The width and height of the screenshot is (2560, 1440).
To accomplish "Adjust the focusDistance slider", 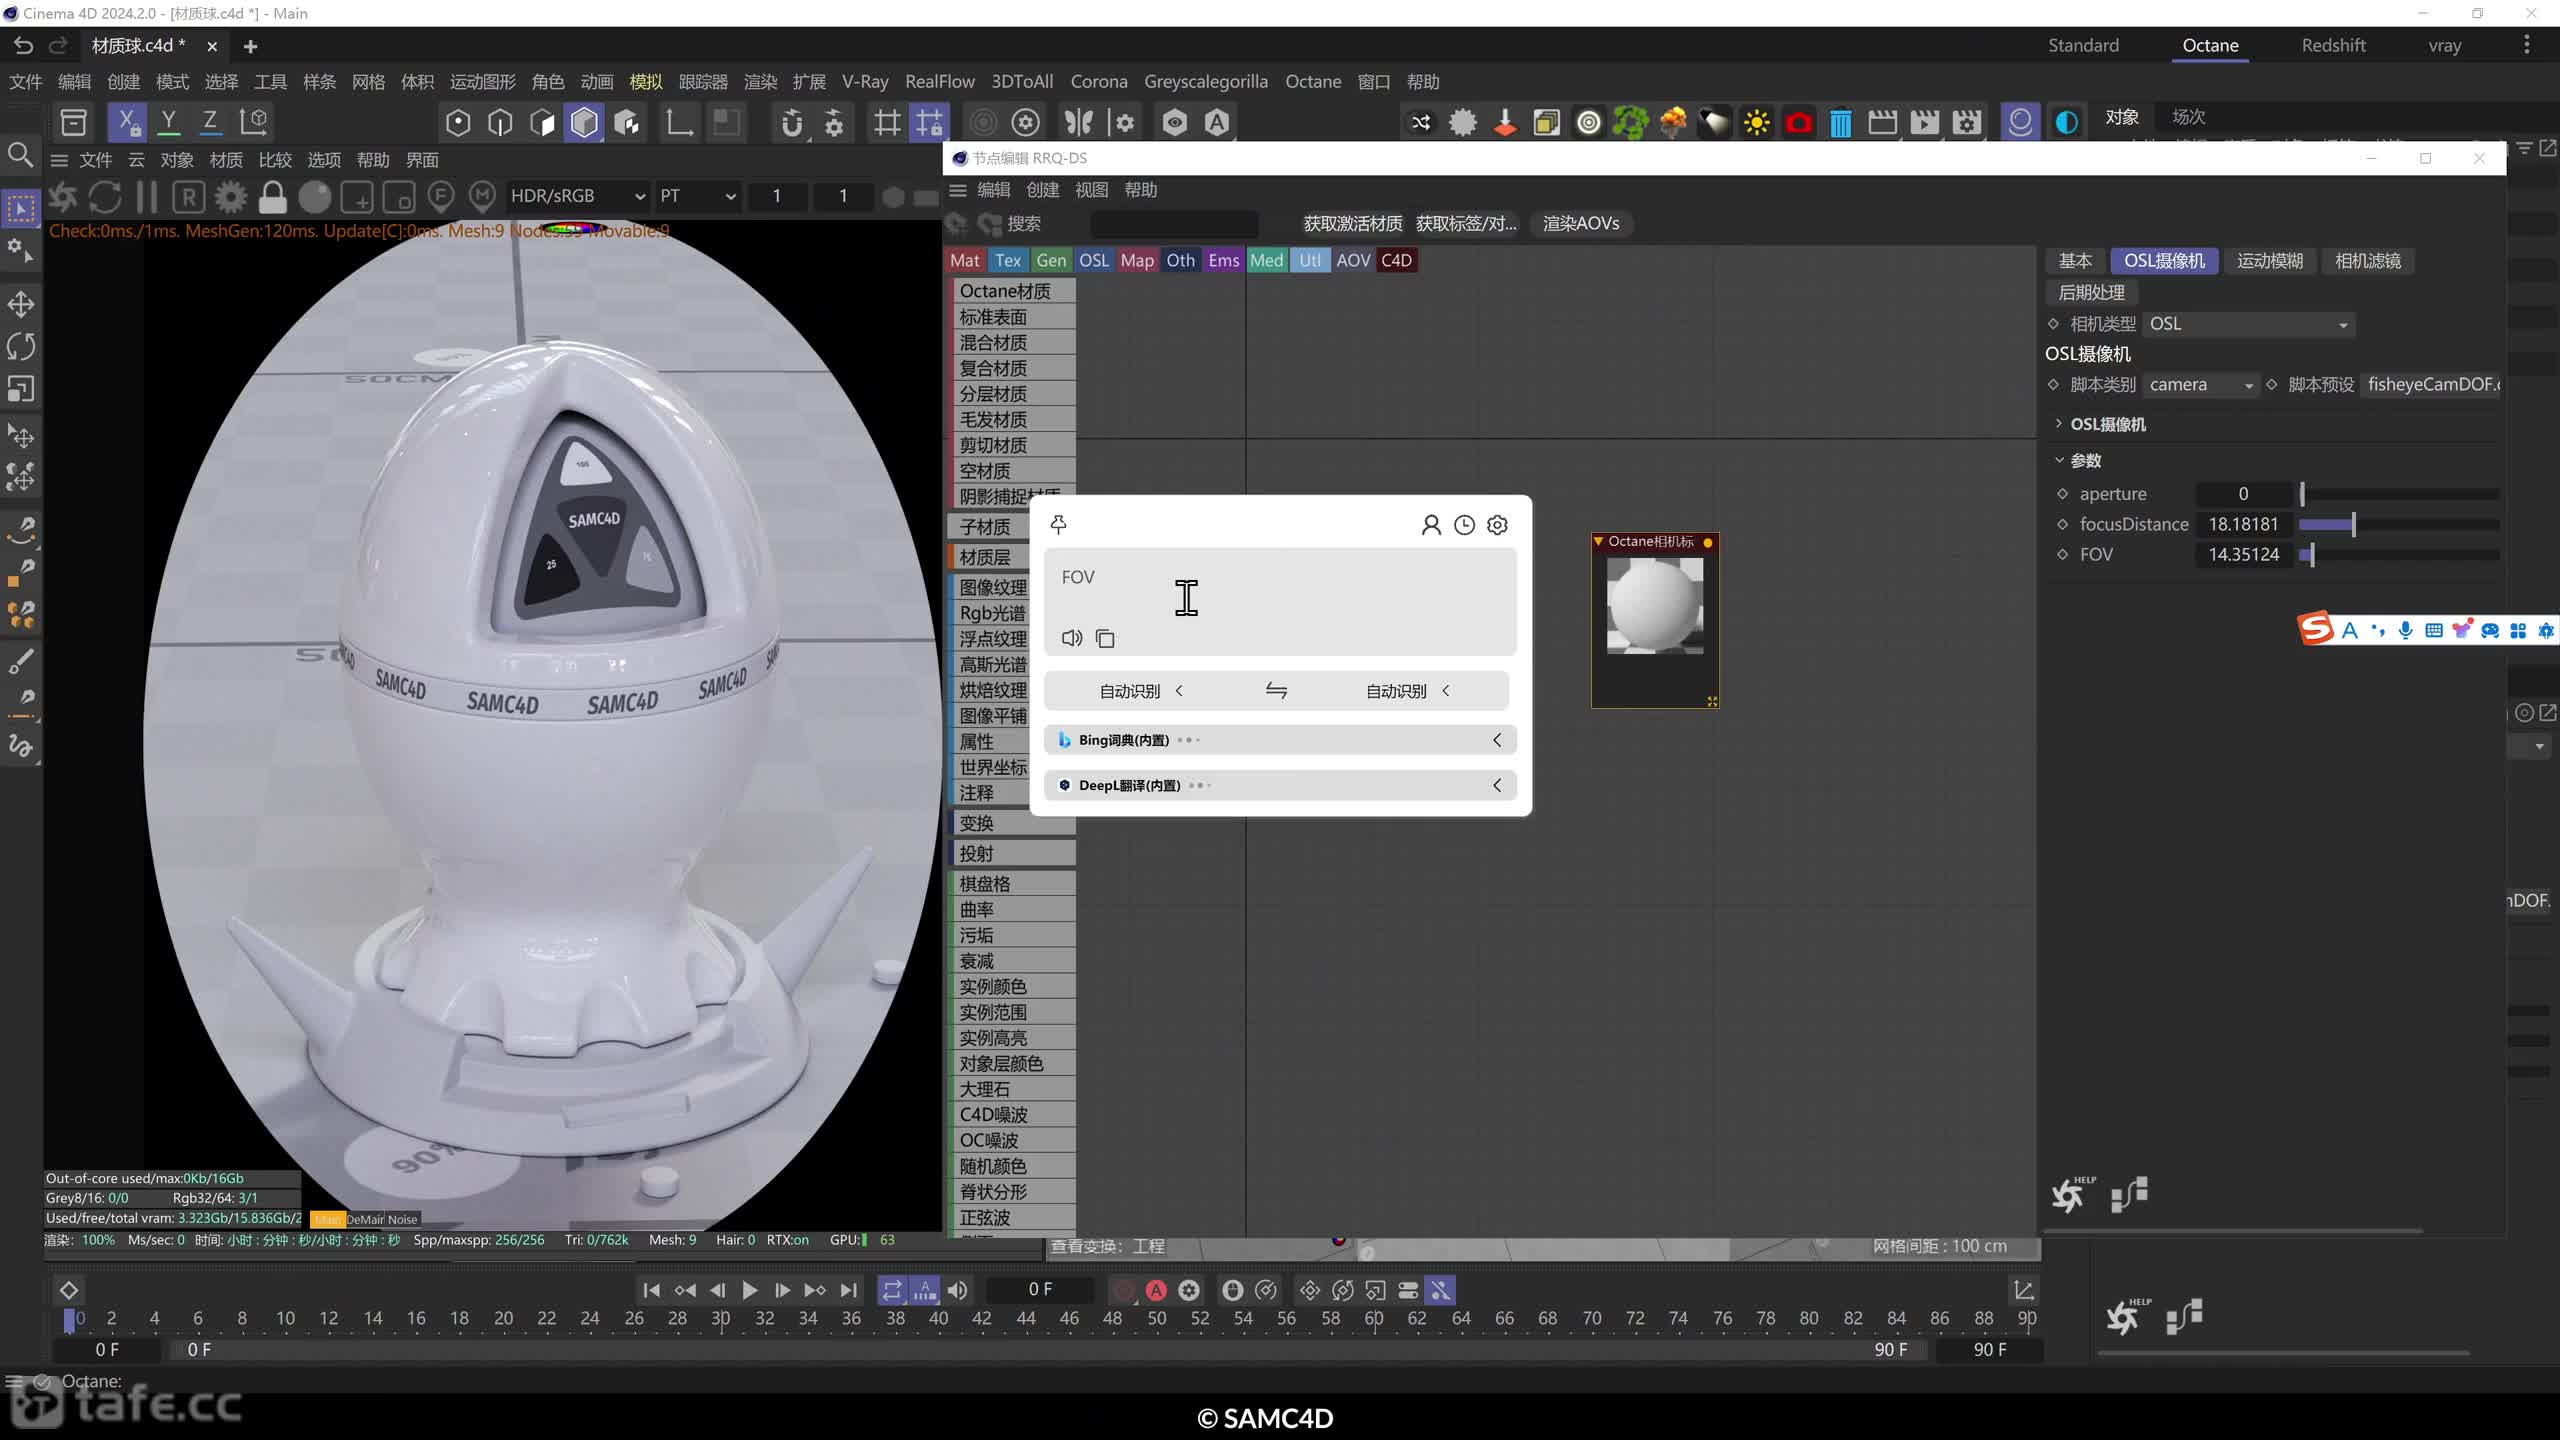I will coord(2399,524).
